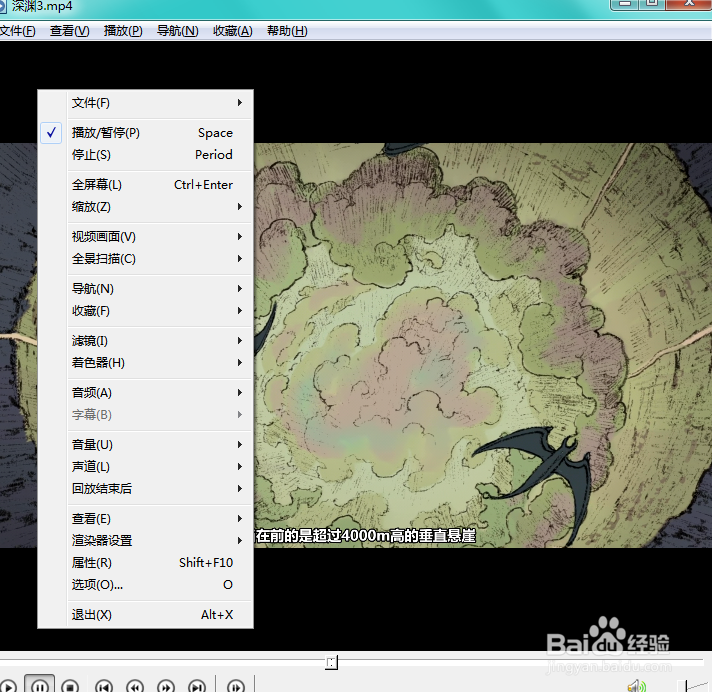Expand the 滤镜(I) submenu

pos(145,341)
